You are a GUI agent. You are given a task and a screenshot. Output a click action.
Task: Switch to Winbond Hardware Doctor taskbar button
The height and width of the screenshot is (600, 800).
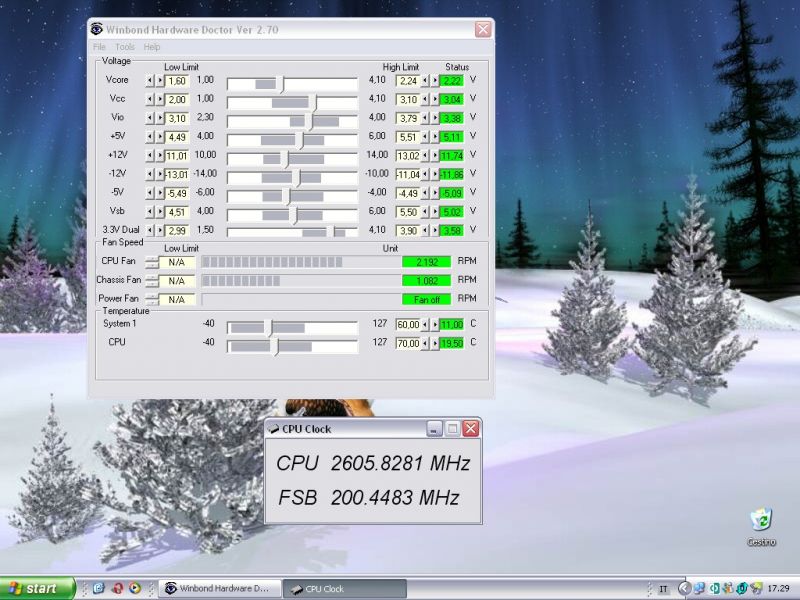point(220,588)
